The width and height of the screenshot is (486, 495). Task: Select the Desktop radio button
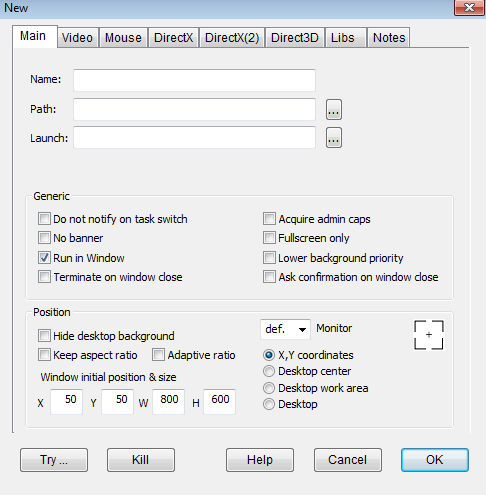[269, 404]
